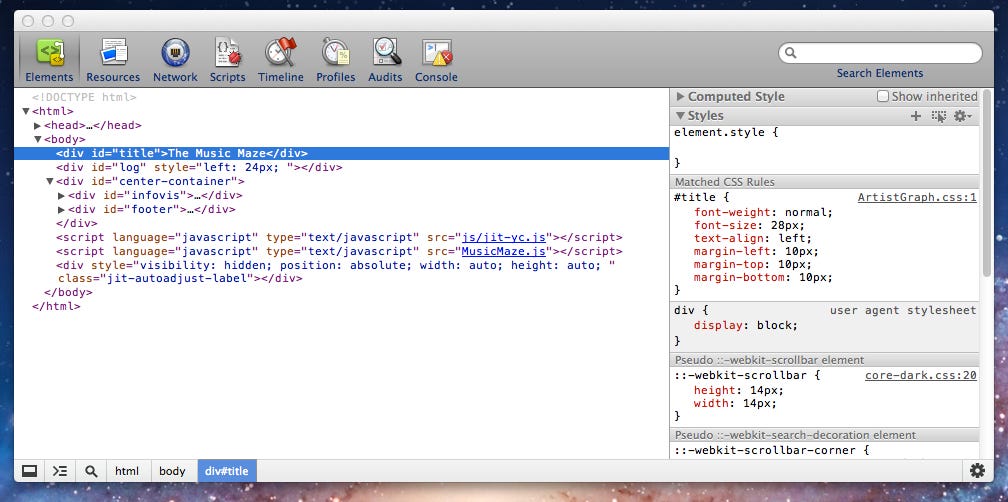1008x502 pixels.
Task: Add new style rule plus icon
Action: [x=916, y=116]
